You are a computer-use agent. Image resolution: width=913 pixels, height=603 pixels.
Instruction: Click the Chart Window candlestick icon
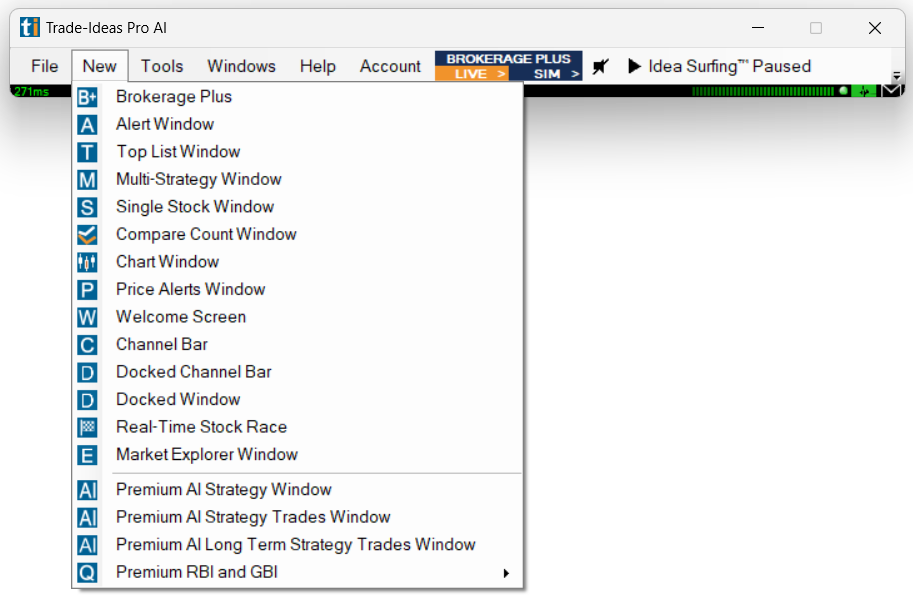pos(87,262)
